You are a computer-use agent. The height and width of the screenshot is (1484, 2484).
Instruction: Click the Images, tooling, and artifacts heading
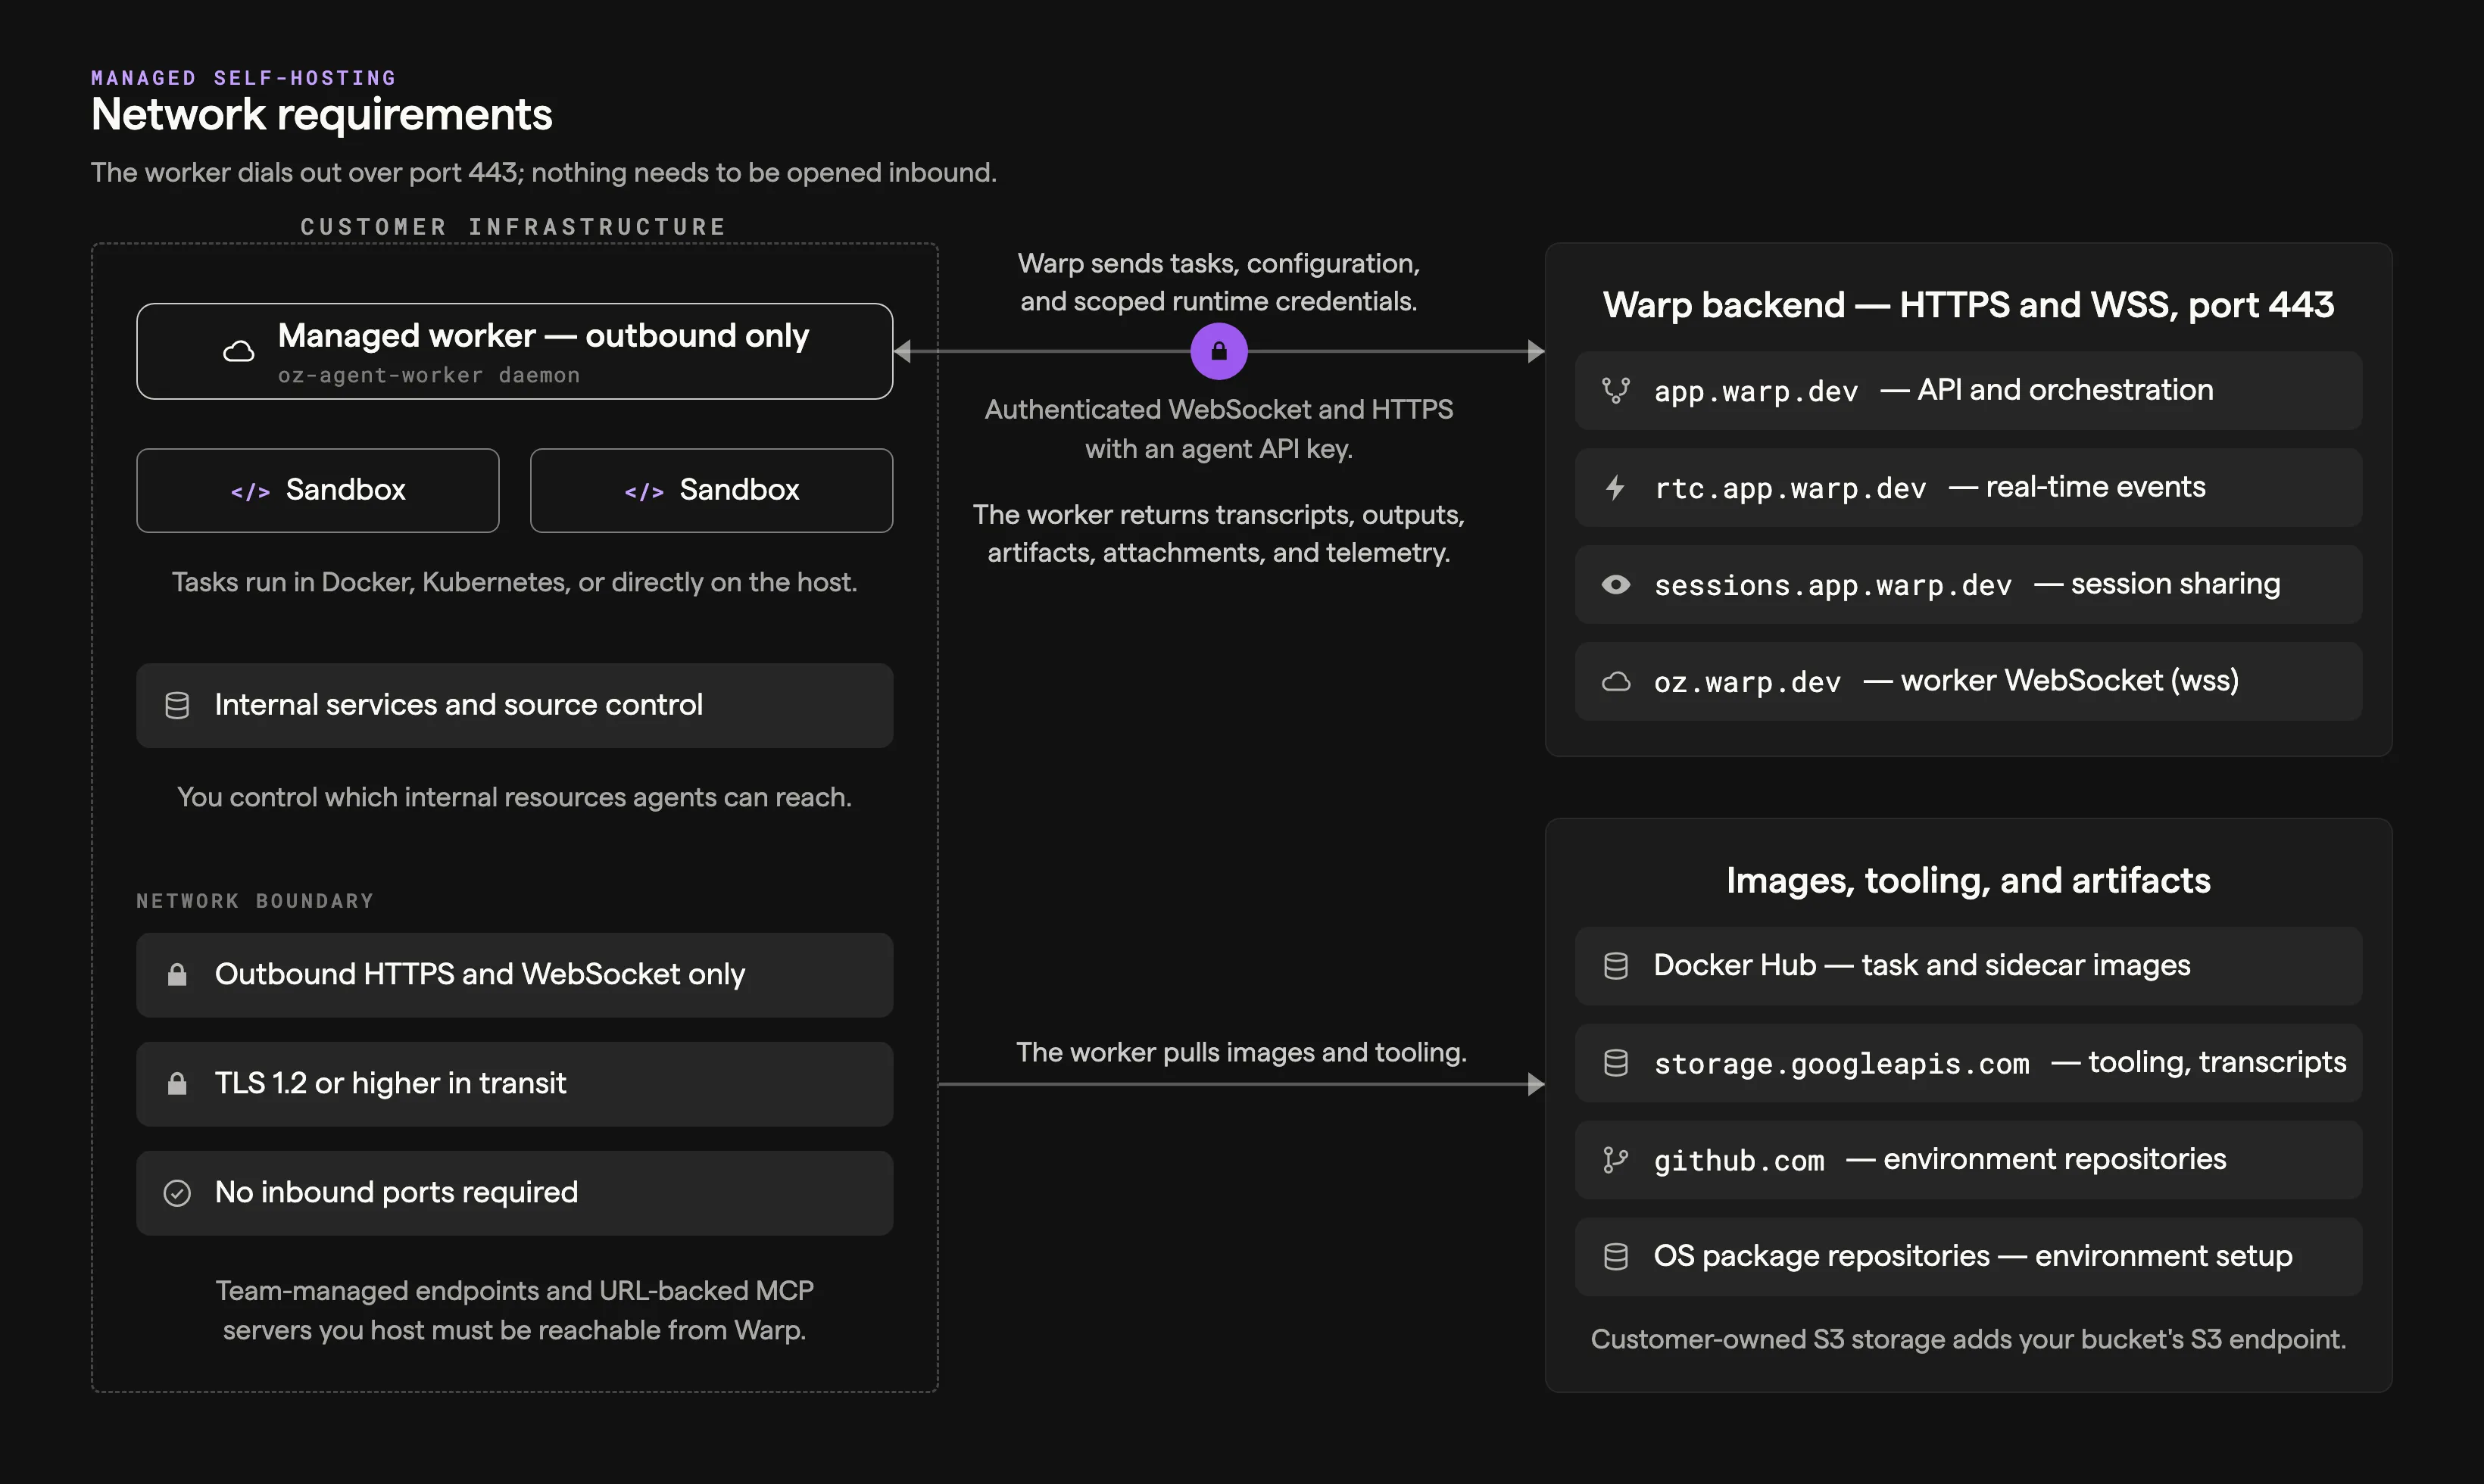(x=1968, y=880)
